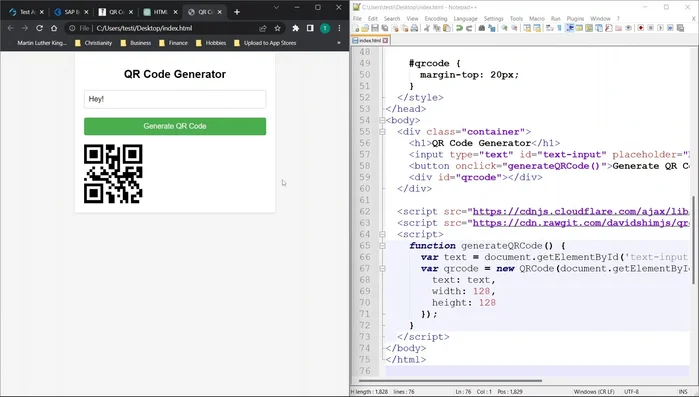
Task: Open the Replace toolbar icon in Notepad++
Action: (x=492, y=28)
